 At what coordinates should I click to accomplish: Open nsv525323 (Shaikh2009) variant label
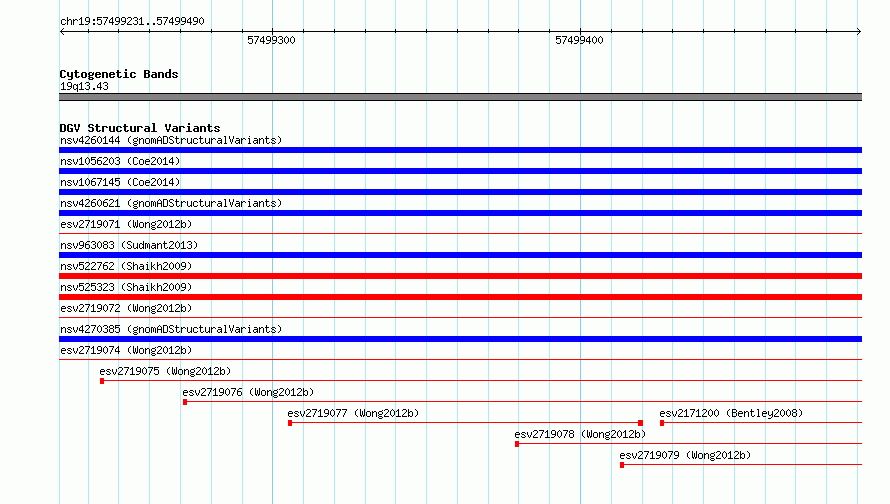(126, 287)
